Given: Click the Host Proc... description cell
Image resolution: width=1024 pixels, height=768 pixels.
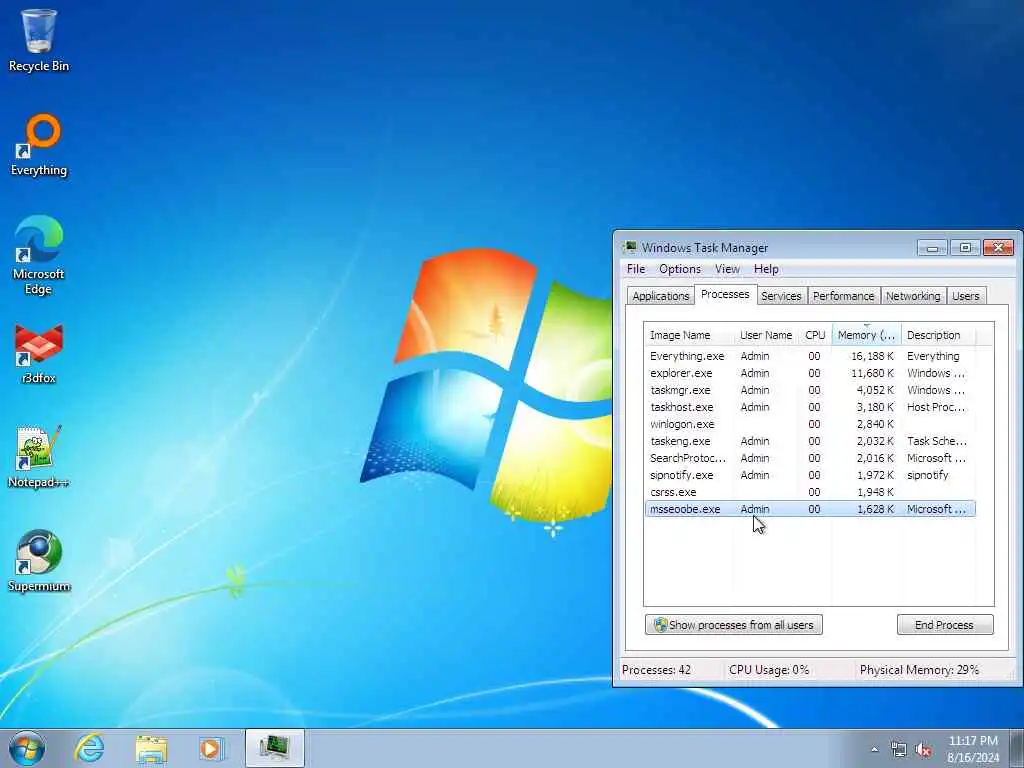Looking at the screenshot, I should click(936, 407).
